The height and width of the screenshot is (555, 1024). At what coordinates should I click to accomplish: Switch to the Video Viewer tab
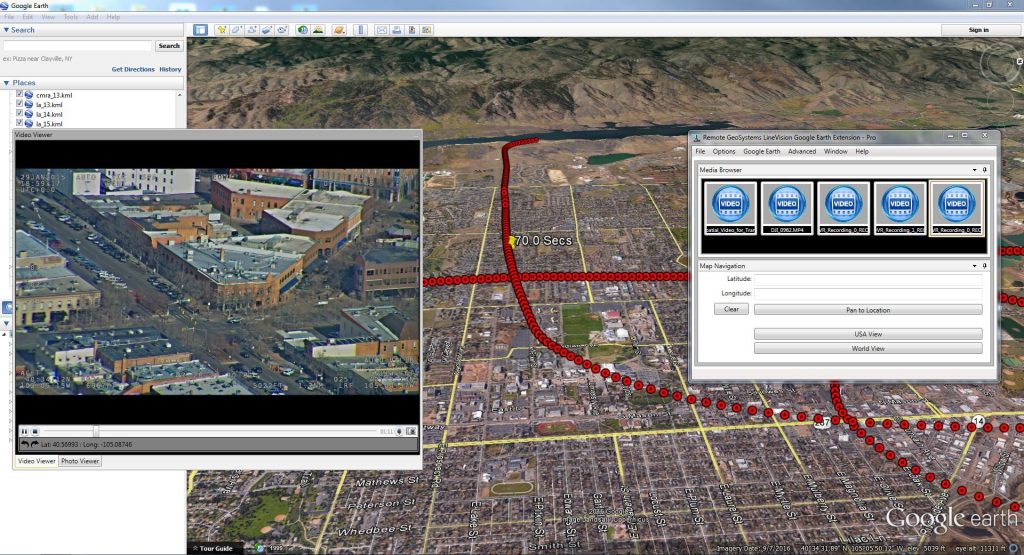37,461
